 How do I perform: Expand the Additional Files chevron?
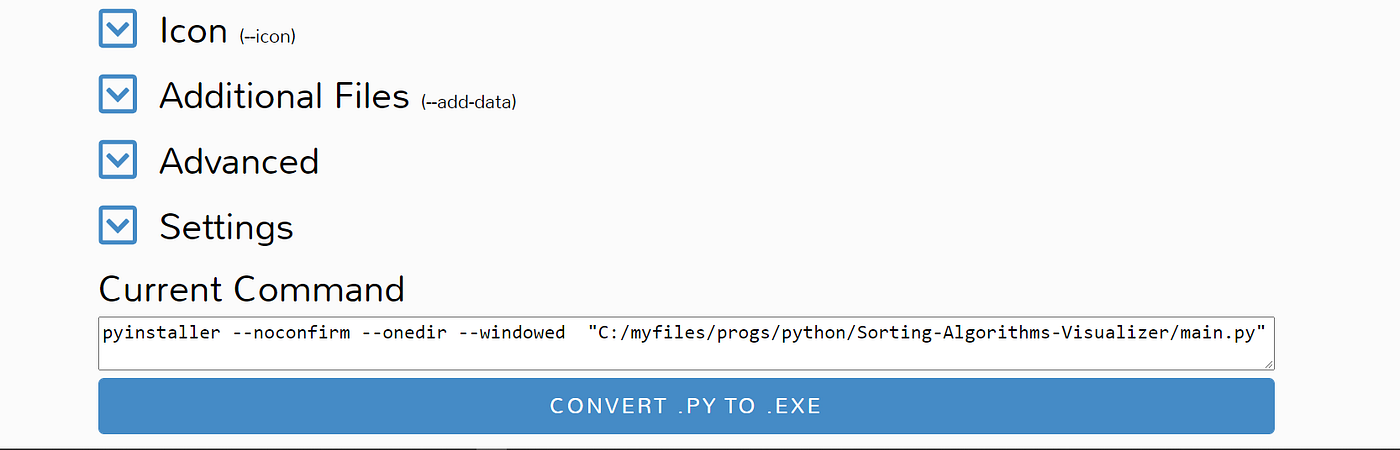[x=118, y=95]
